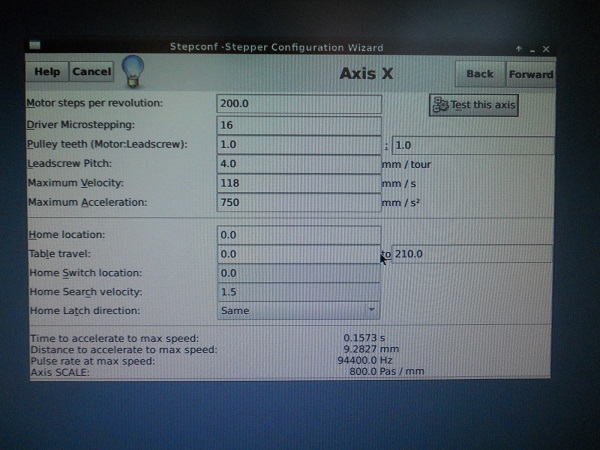Cancel the Stepconf wizard
600x450 pixels.
[91, 72]
